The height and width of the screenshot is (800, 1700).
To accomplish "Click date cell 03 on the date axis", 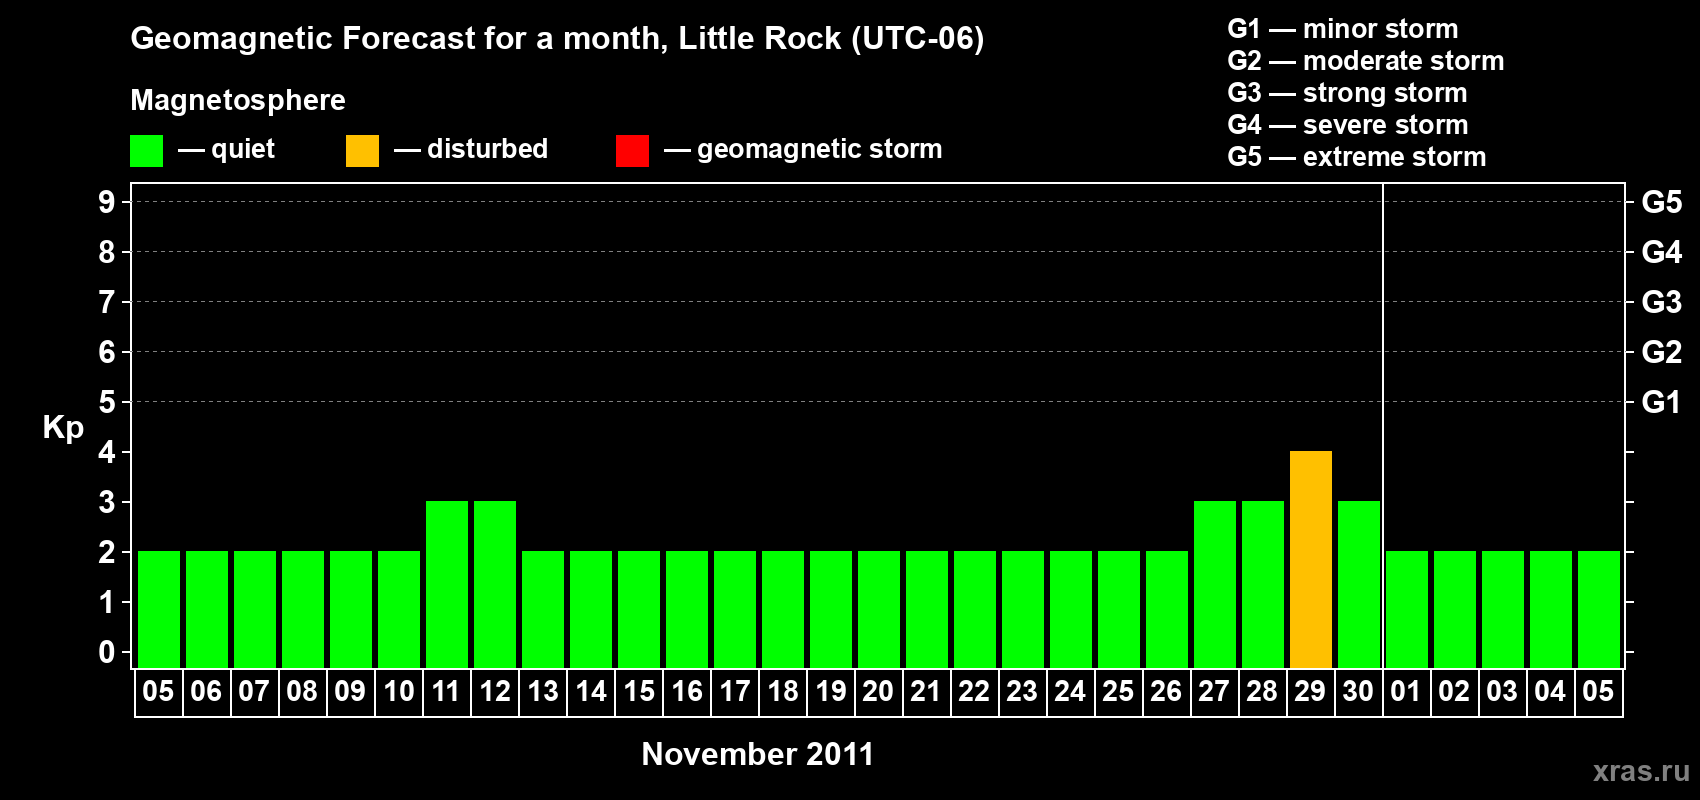I will pos(1502,692).
